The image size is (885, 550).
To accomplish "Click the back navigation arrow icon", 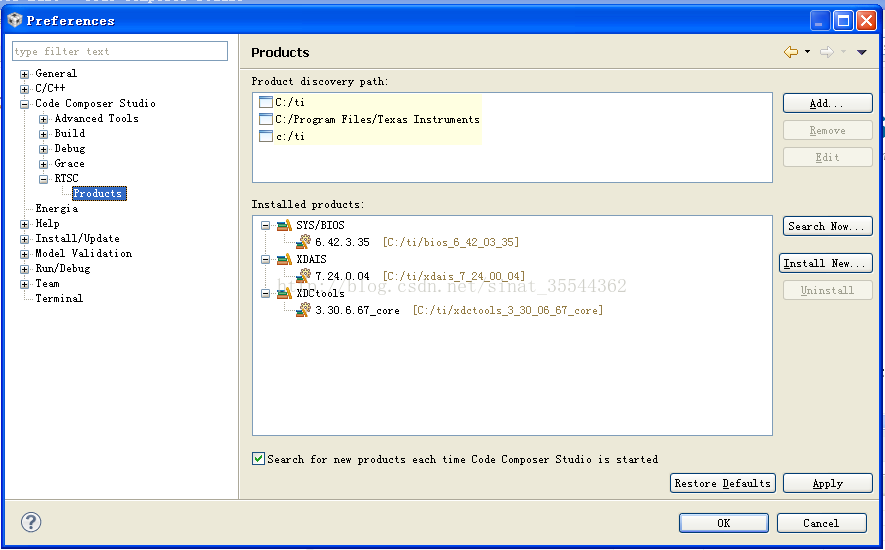I will [791, 52].
